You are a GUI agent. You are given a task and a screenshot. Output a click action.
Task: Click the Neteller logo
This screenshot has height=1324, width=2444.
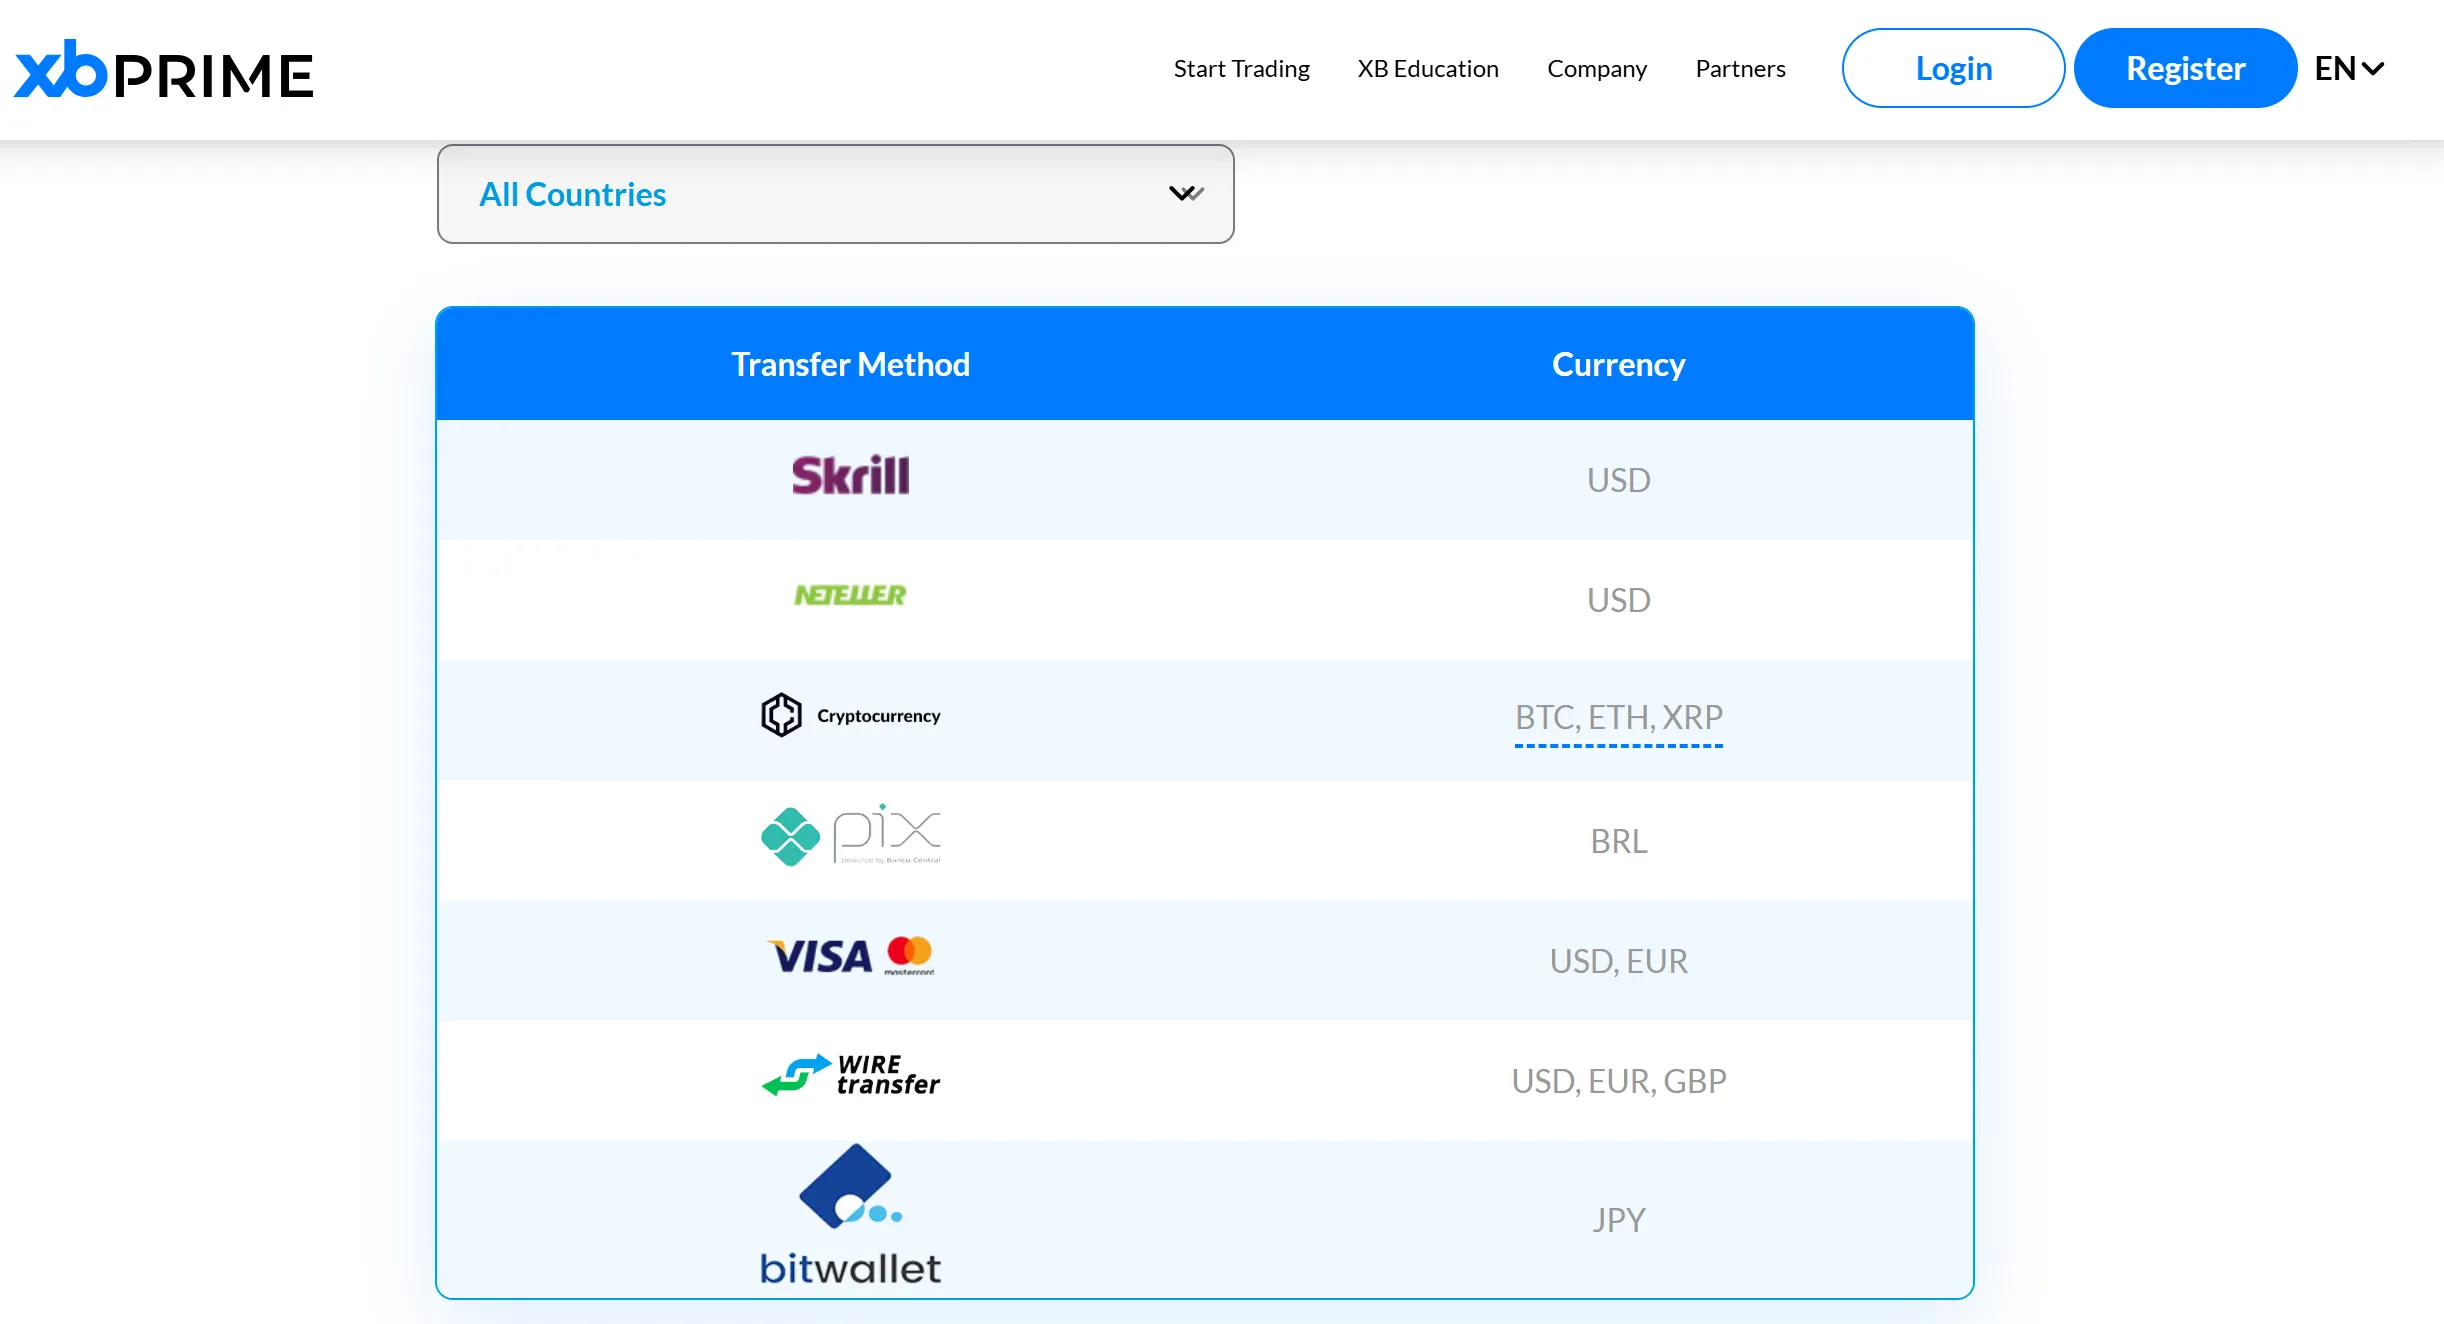[x=850, y=595]
